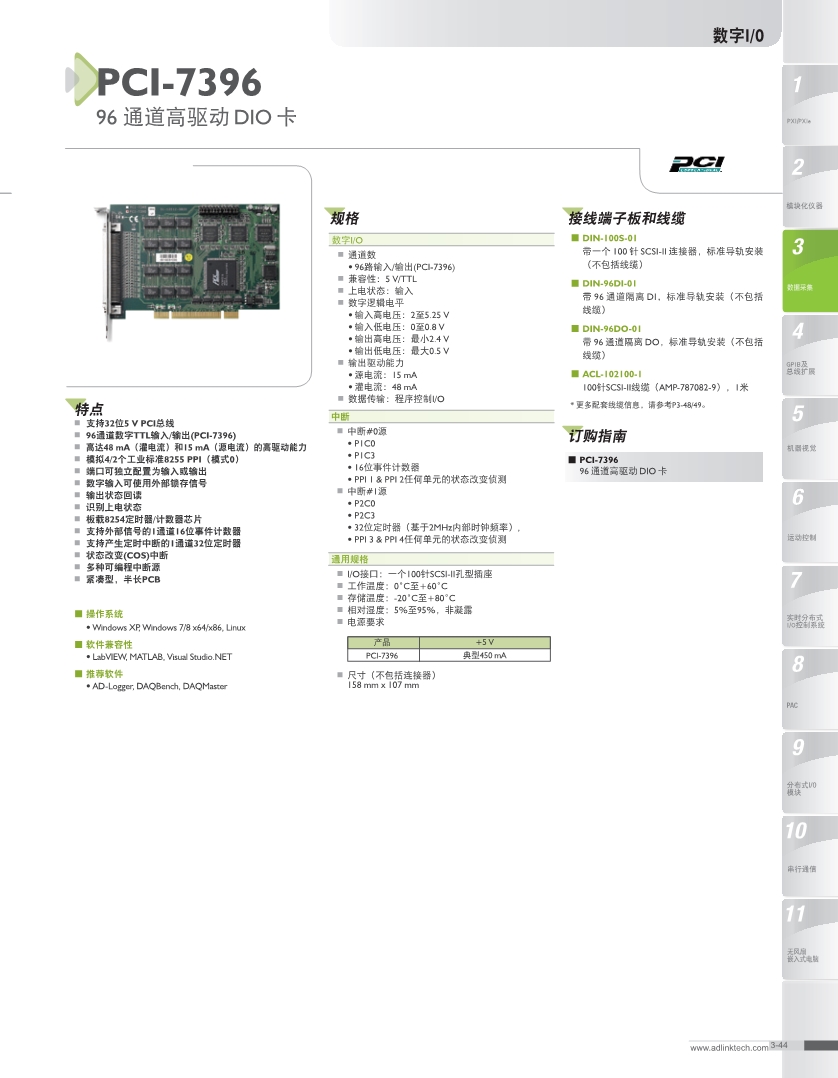This screenshot has height=1078, width=838.
Task: Click PCI-7396 in the 订购指南 box
Action: [598, 460]
